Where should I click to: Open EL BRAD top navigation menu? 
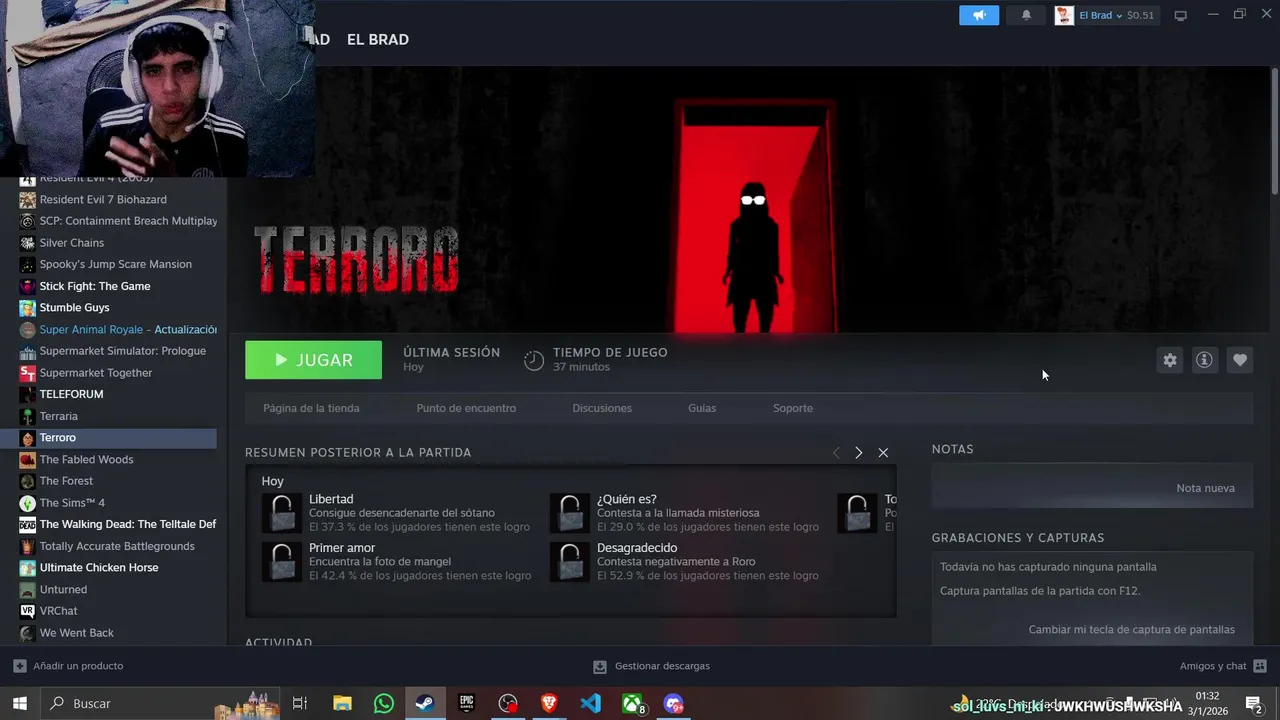[377, 39]
